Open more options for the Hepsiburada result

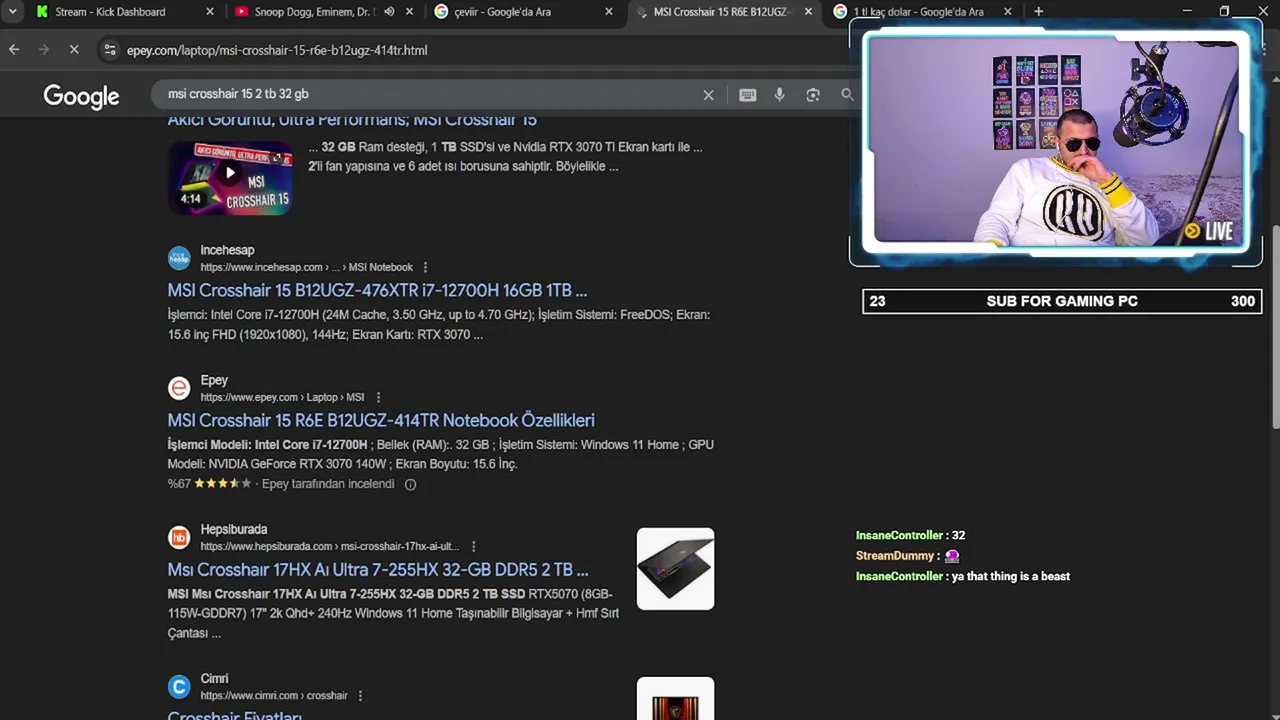click(x=473, y=546)
